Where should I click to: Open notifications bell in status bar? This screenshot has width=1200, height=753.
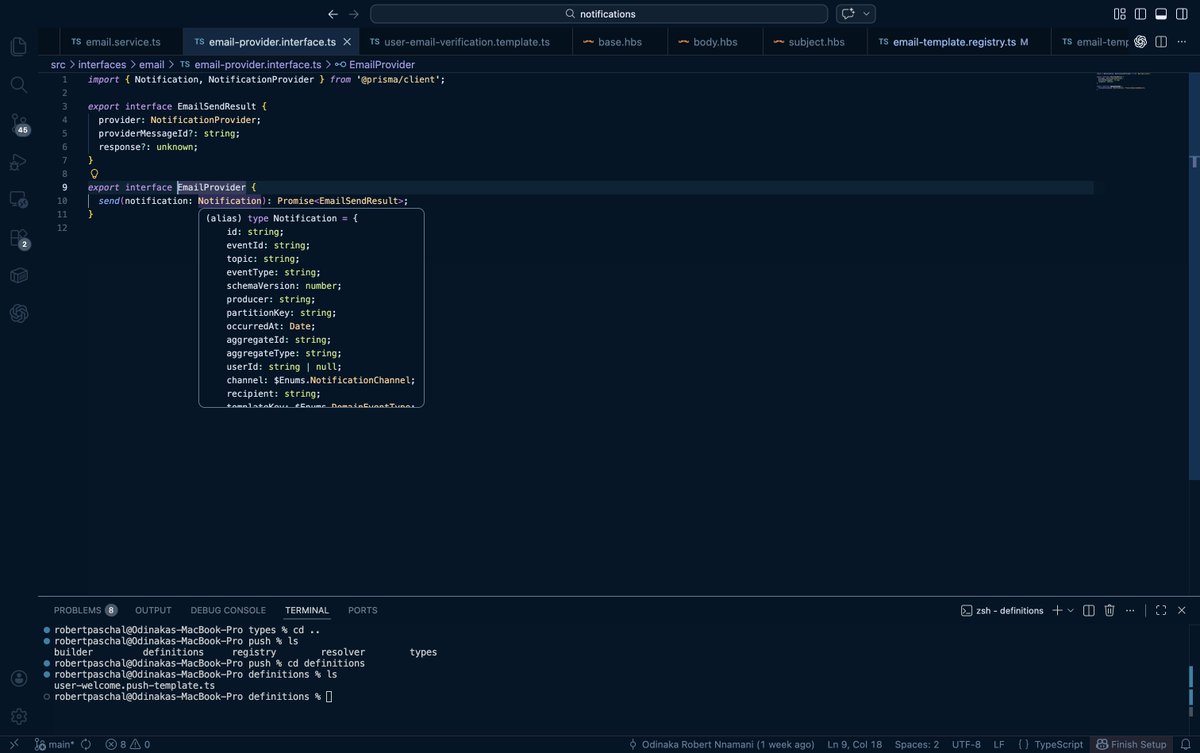(1184, 744)
